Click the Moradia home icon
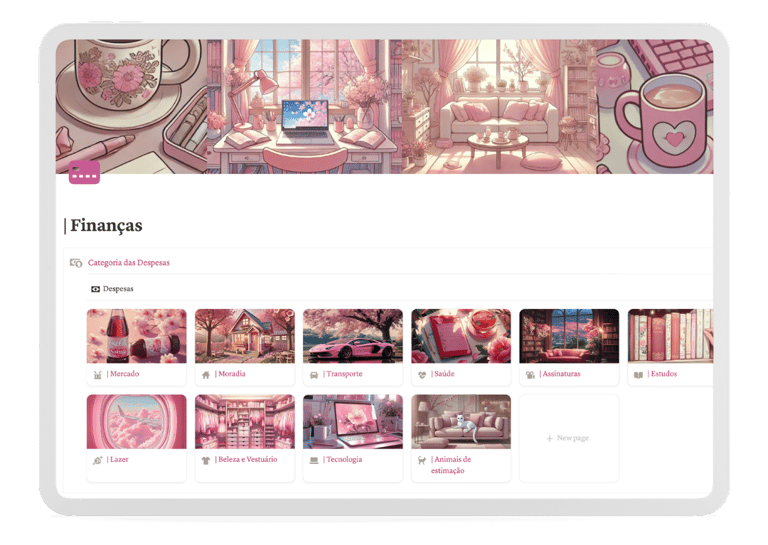Screen dimensions: 768x545 (206, 375)
